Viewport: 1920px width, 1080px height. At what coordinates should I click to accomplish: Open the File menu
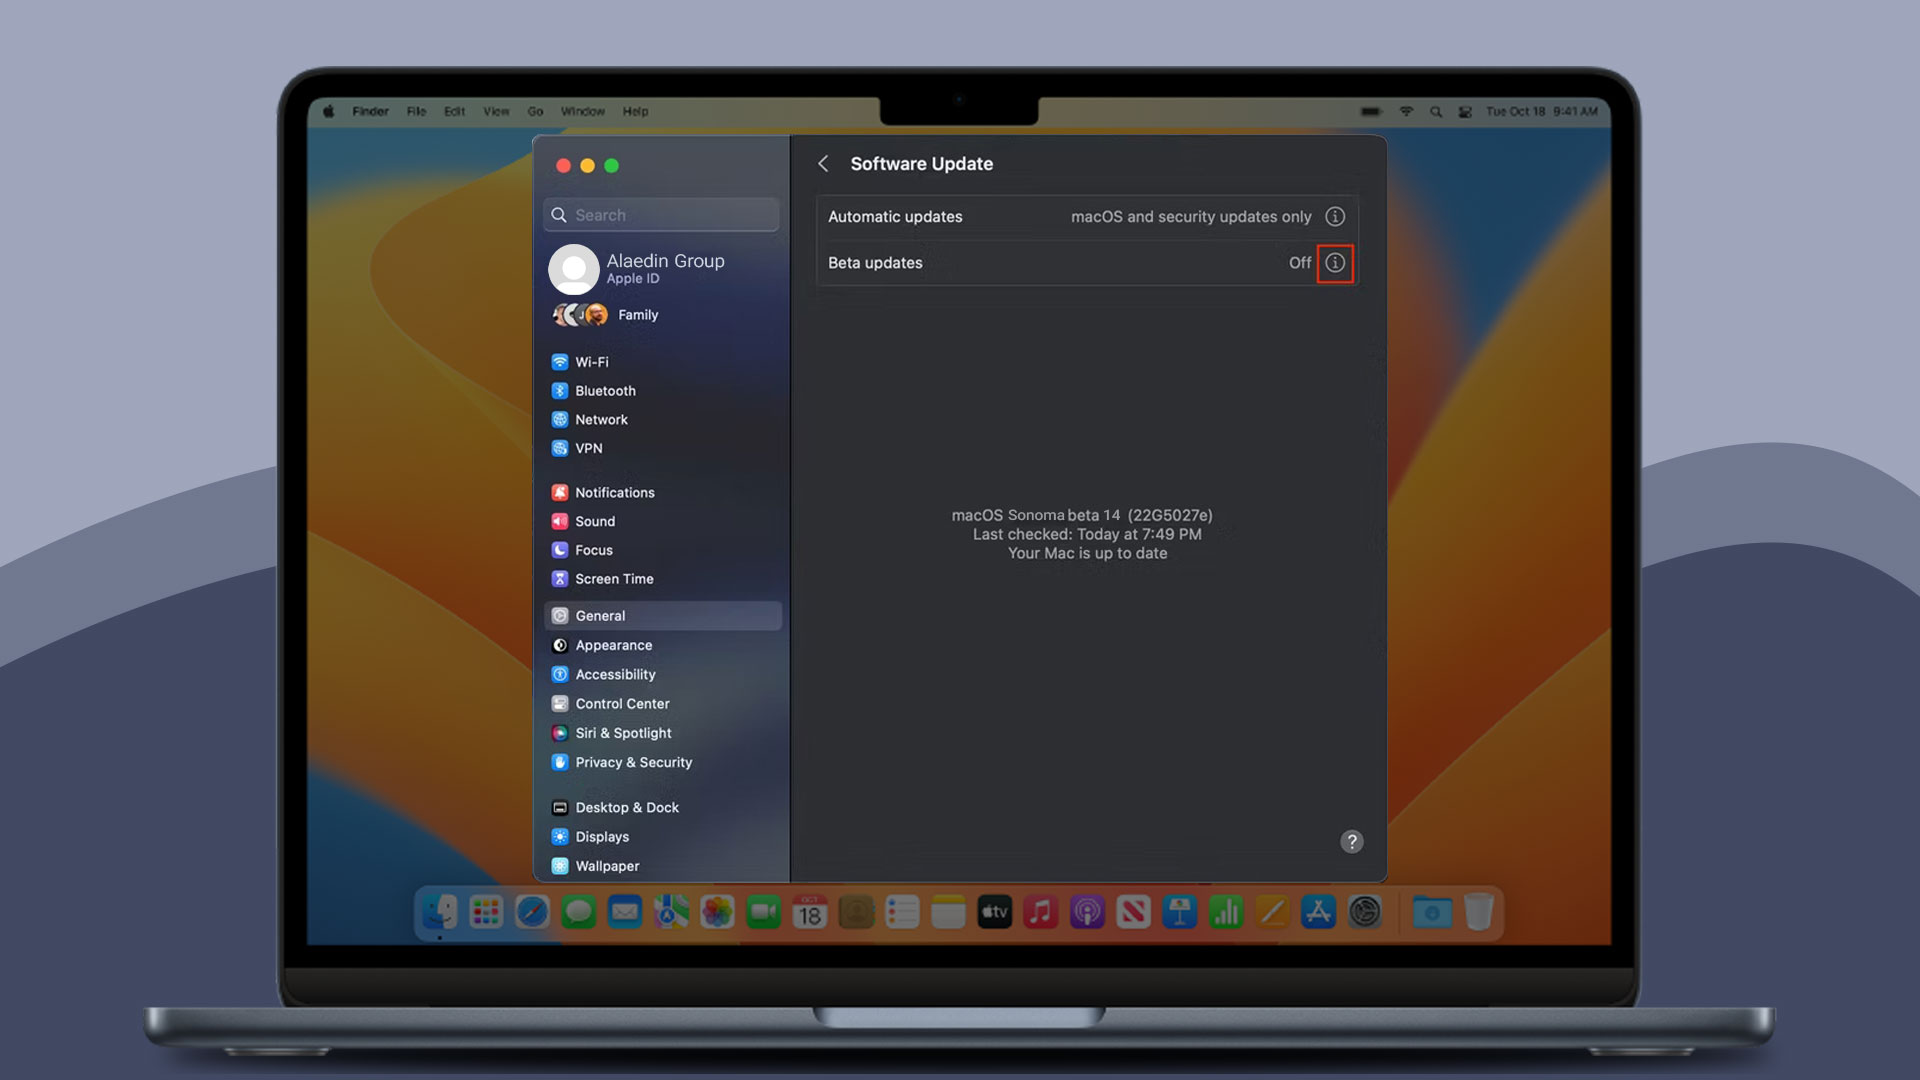[416, 112]
